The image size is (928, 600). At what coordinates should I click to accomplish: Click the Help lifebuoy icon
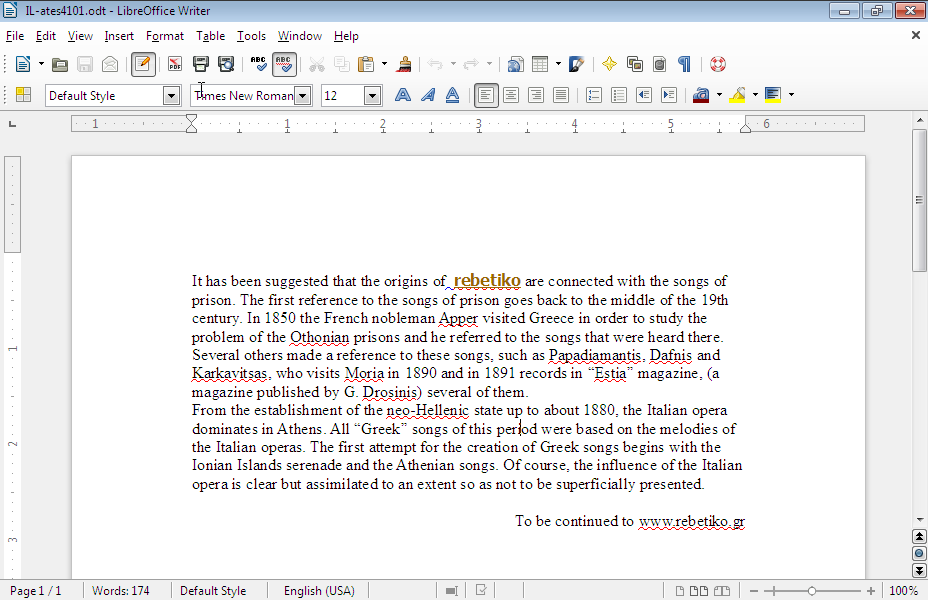pos(718,64)
